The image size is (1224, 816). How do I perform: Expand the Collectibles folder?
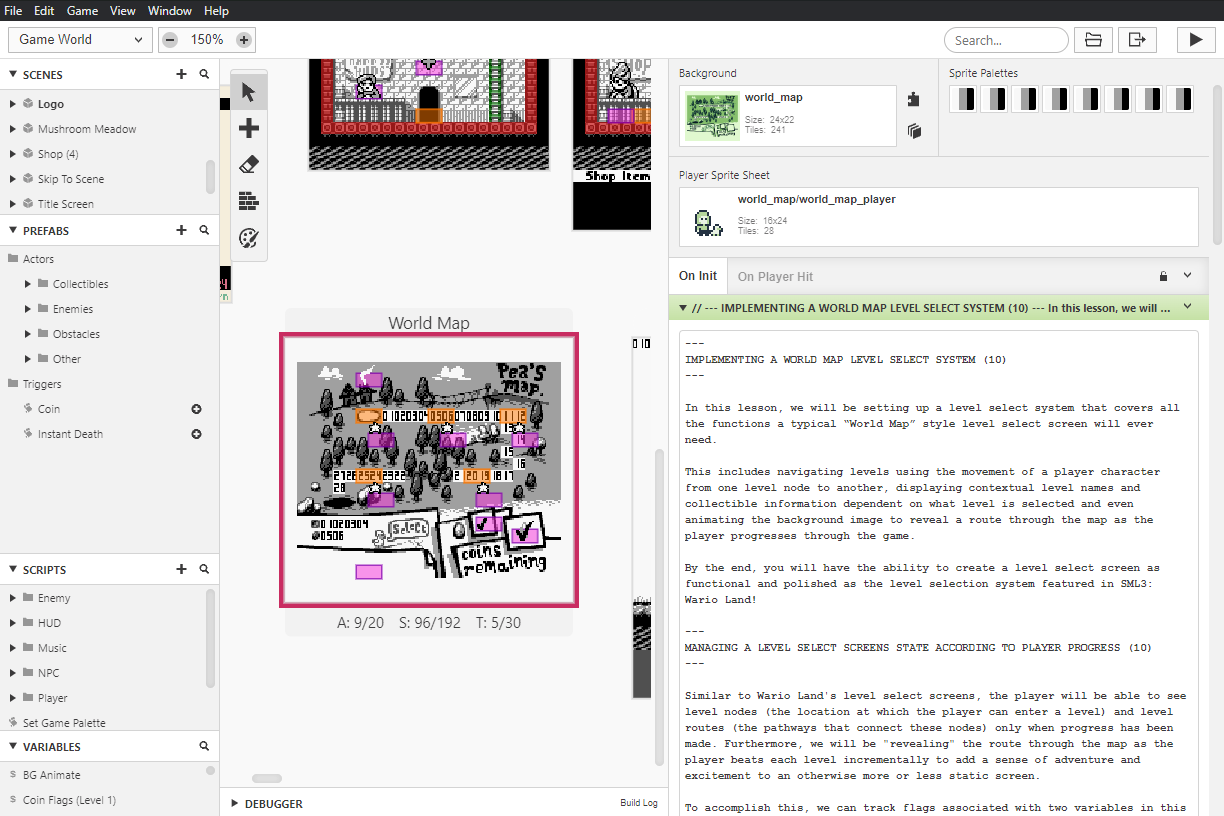pyautogui.click(x=28, y=284)
